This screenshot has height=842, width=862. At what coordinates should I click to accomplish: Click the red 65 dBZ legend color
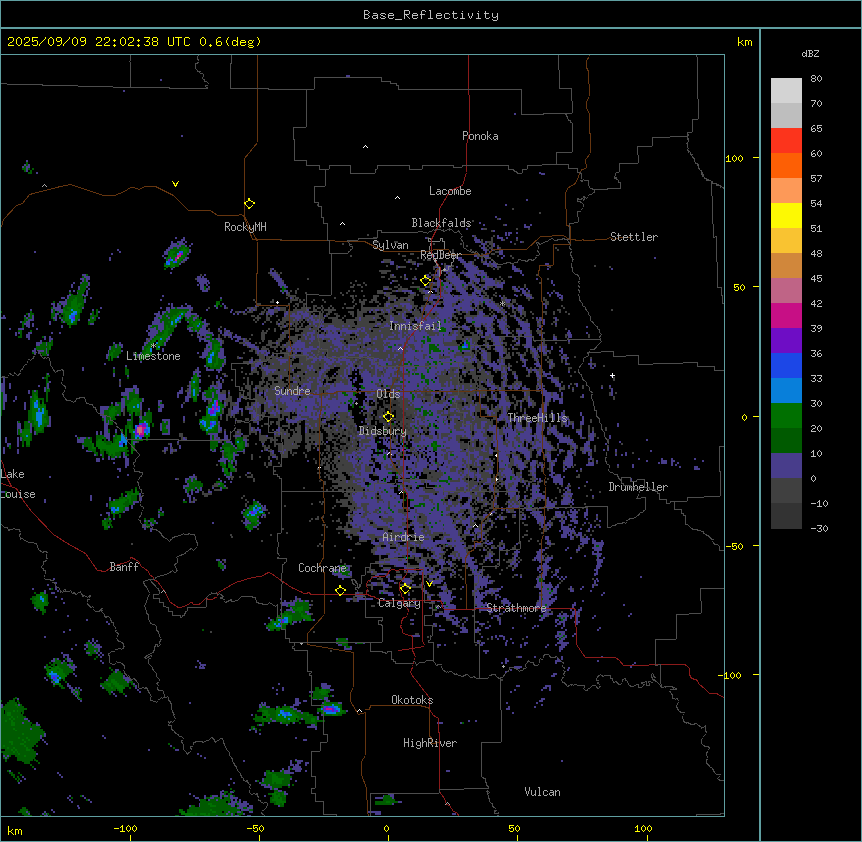coord(786,140)
